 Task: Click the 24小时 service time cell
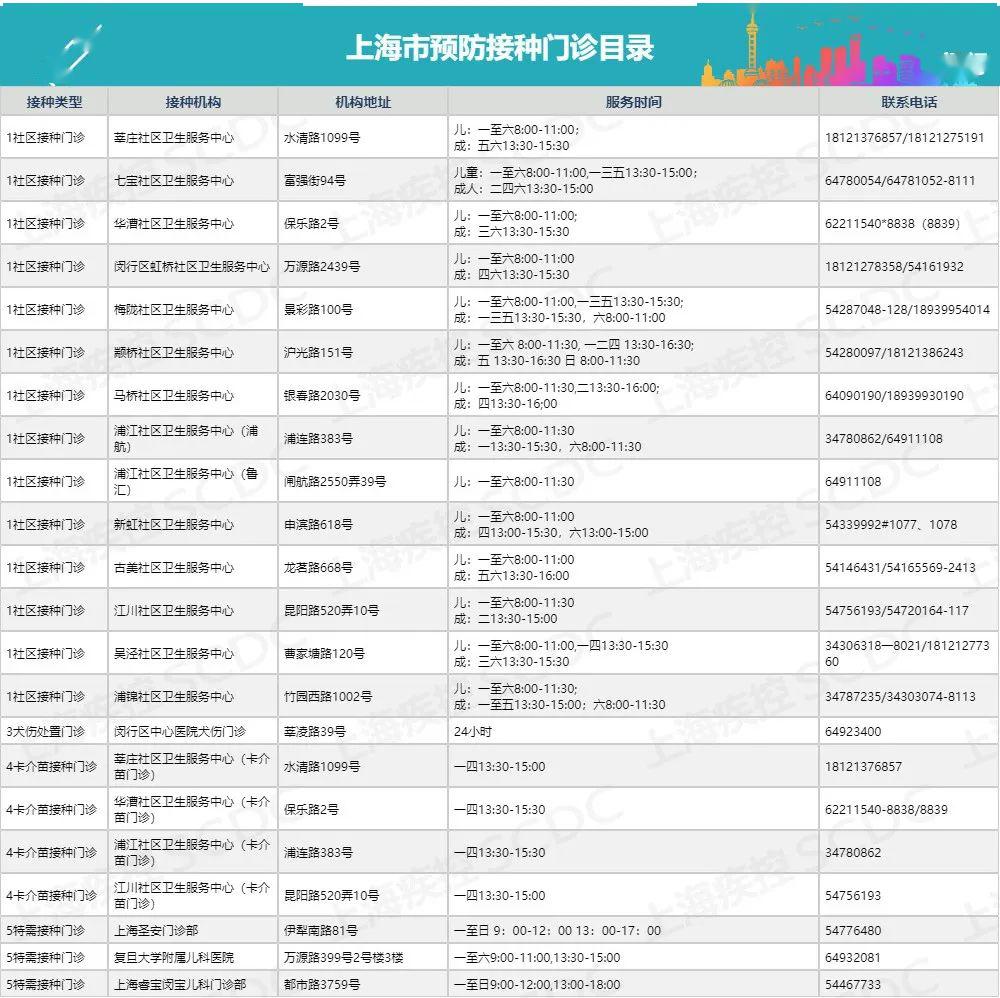click(x=476, y=732)
